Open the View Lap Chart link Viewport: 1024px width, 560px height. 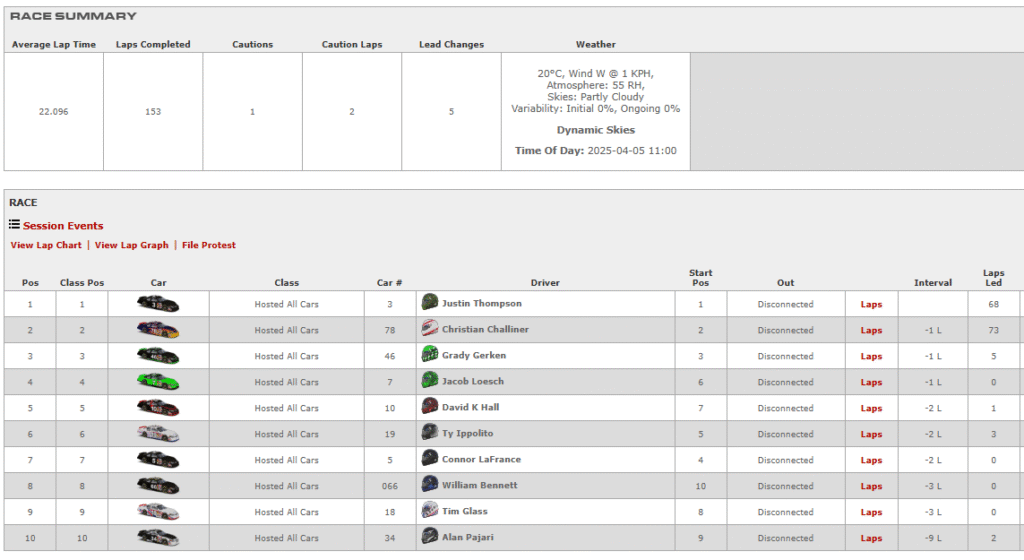click(x=46, y=245)
